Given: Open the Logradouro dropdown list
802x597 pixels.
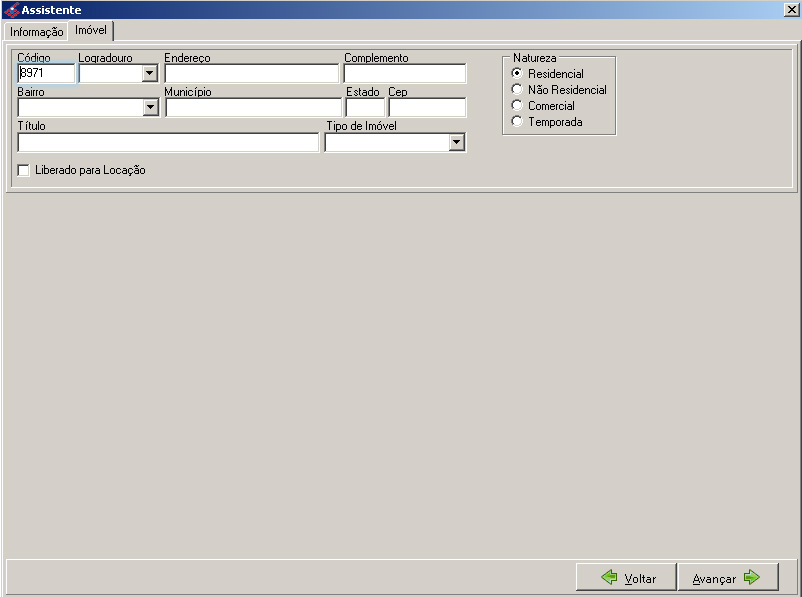Looking at the screenshot, I should point(150,73).
